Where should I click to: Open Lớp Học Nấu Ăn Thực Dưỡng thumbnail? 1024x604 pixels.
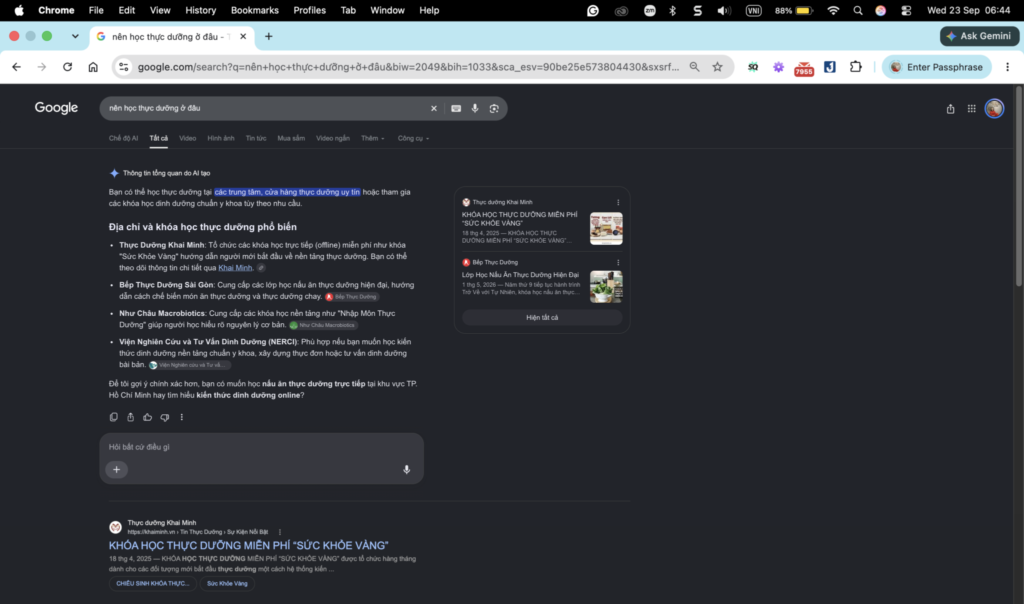[606, 287]
